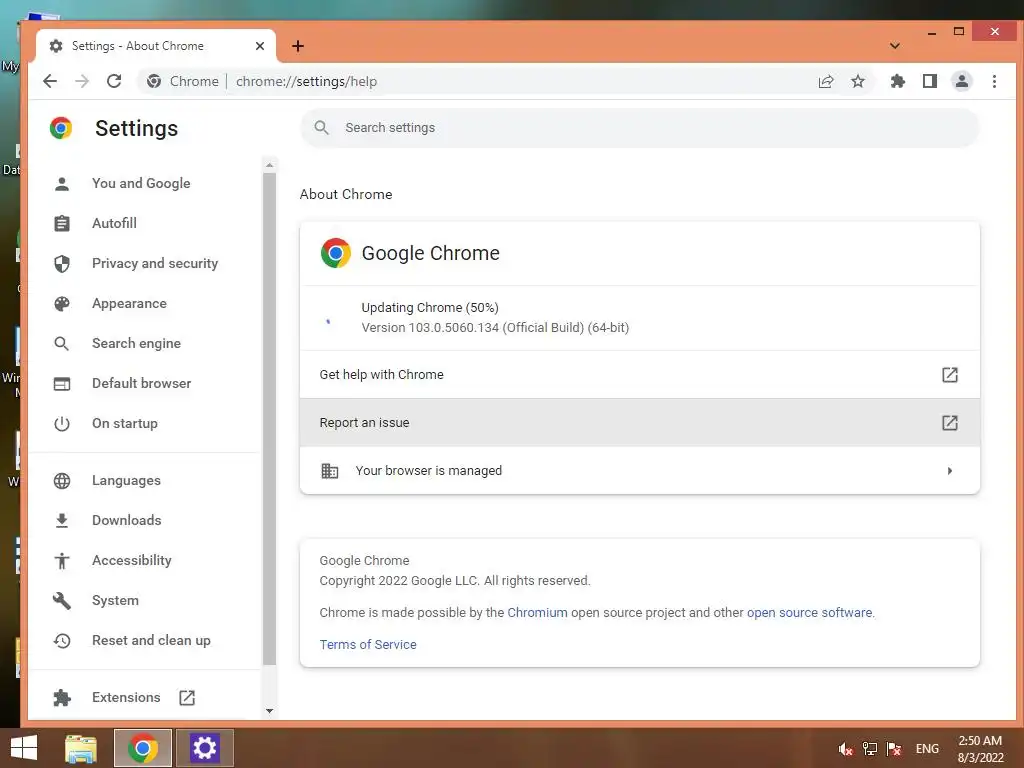This screenshot has width=1024, height=768.
Task: Click the shield icon beside Privacy and security
Action: coord(62,263)
